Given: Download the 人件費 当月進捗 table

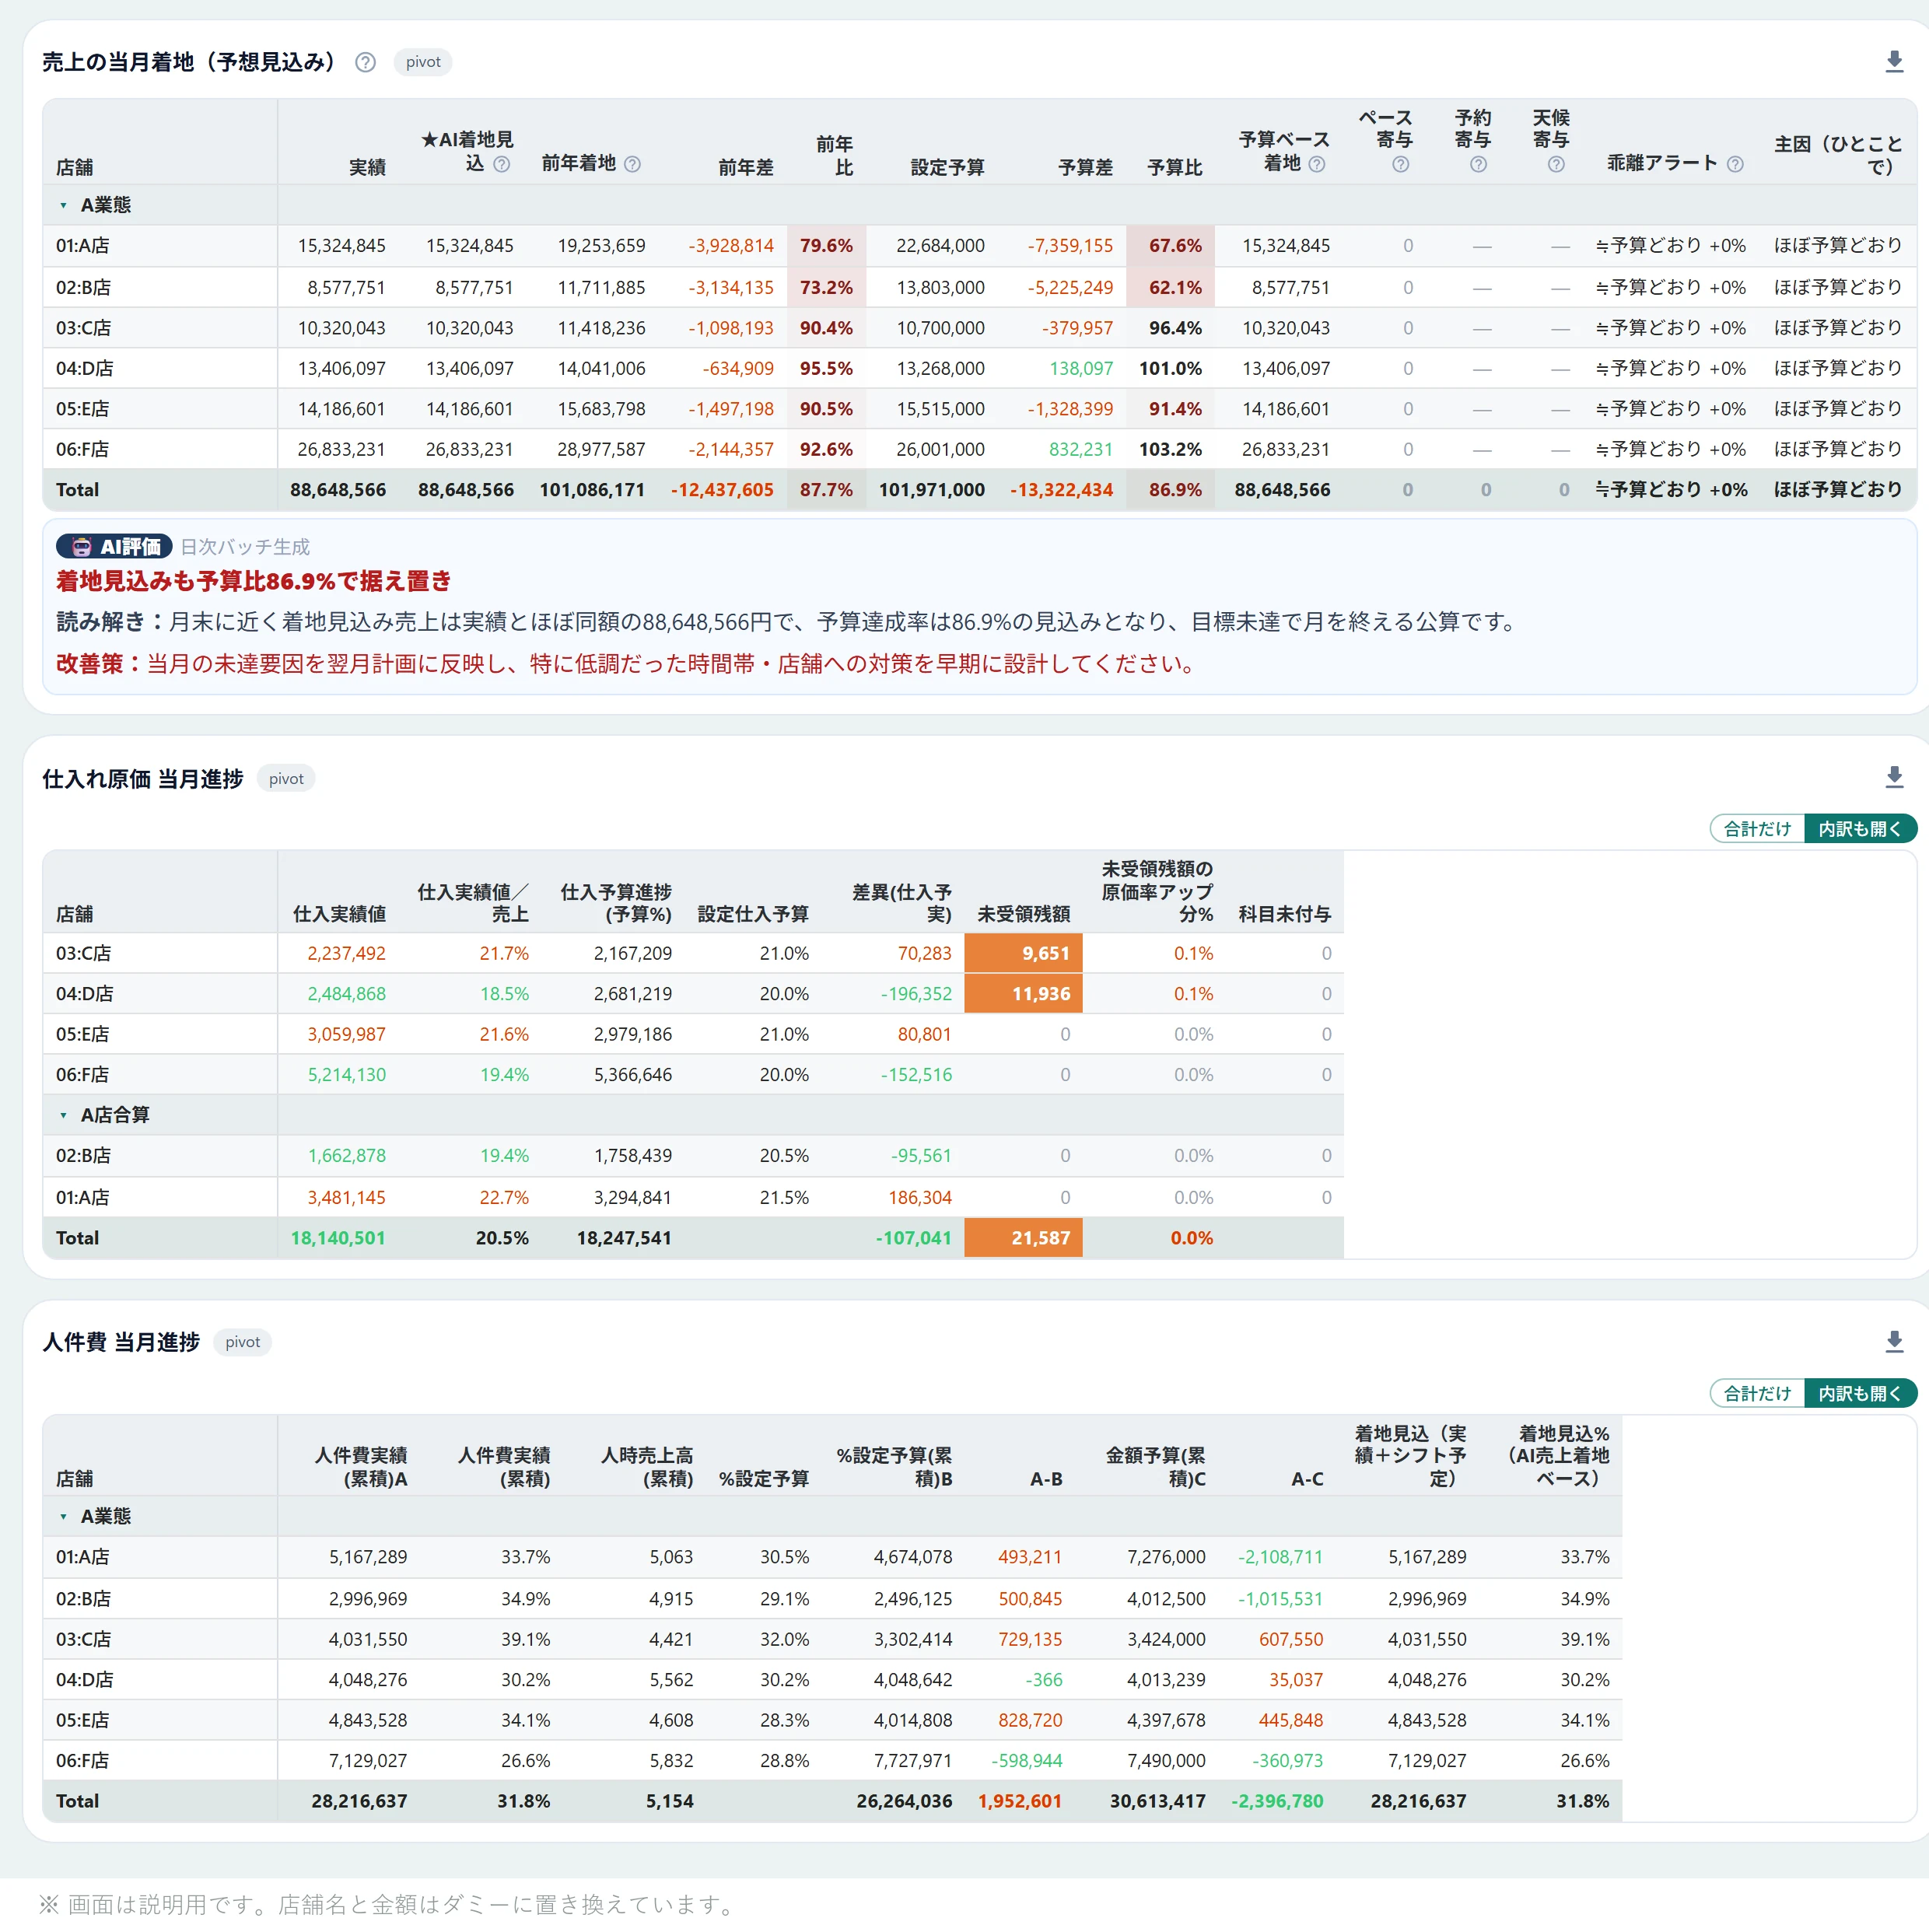Looking at the screenshot, I should [1894, 1342].
